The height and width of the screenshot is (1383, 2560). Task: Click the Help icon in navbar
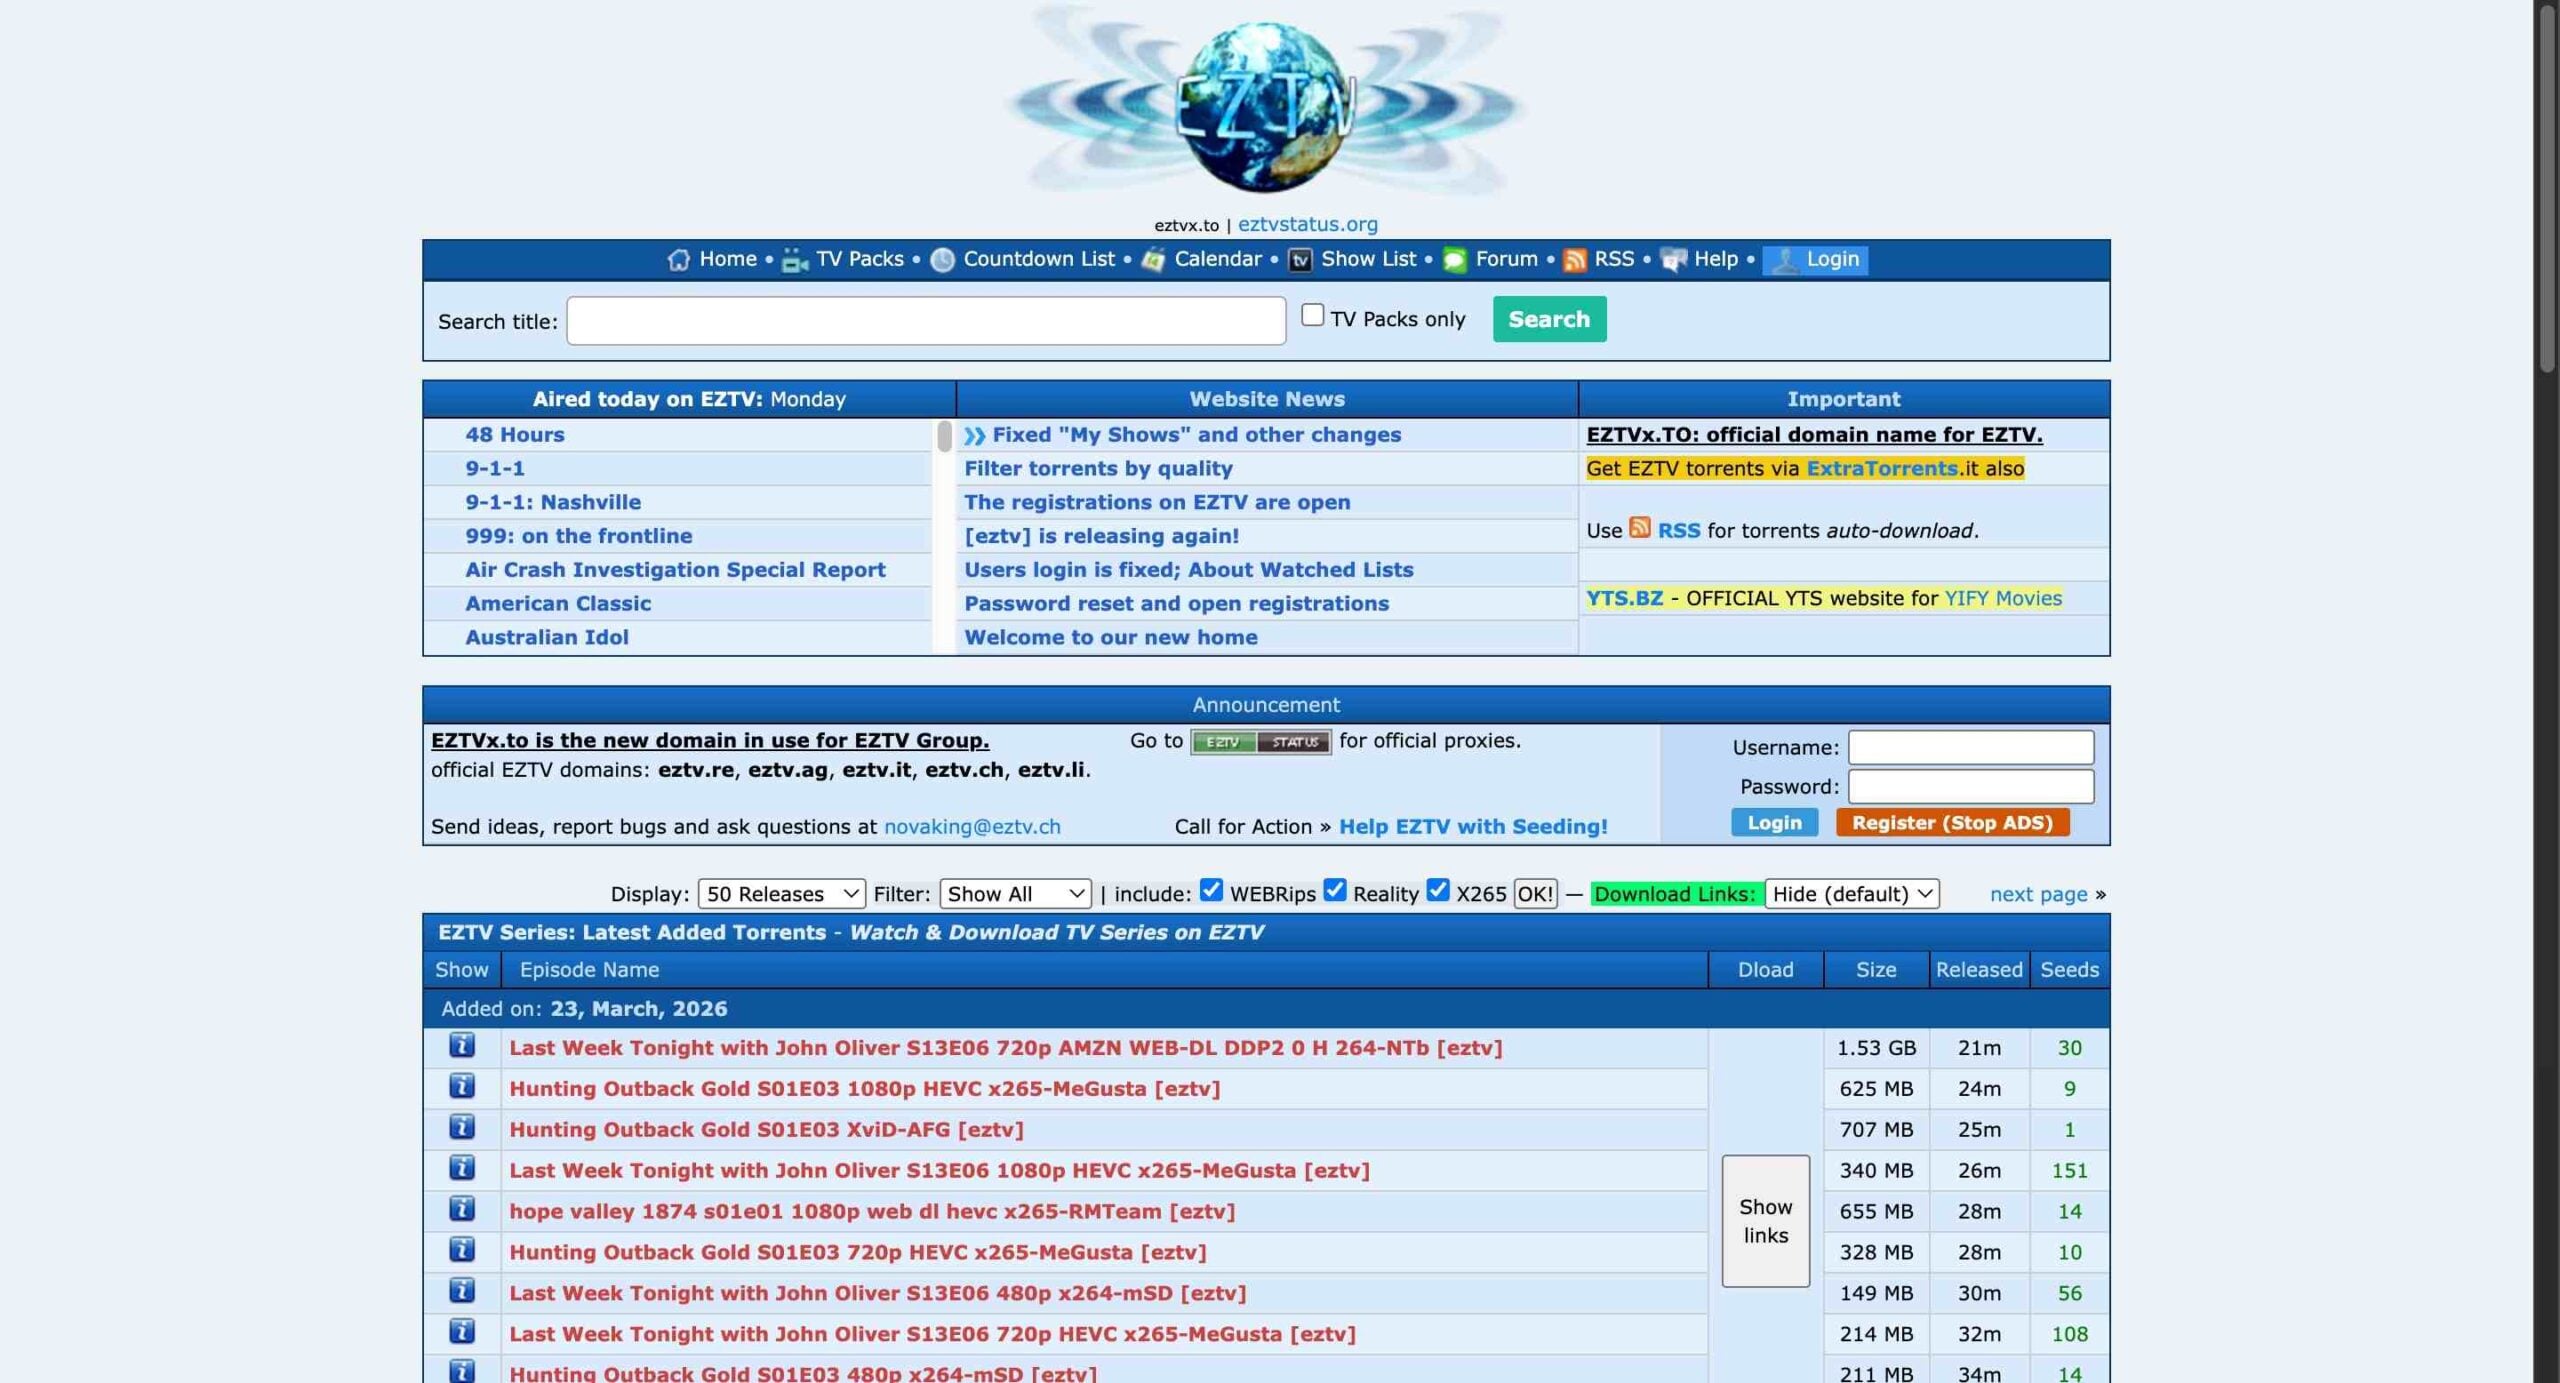pyautogui.click(x=1673, y=260)
